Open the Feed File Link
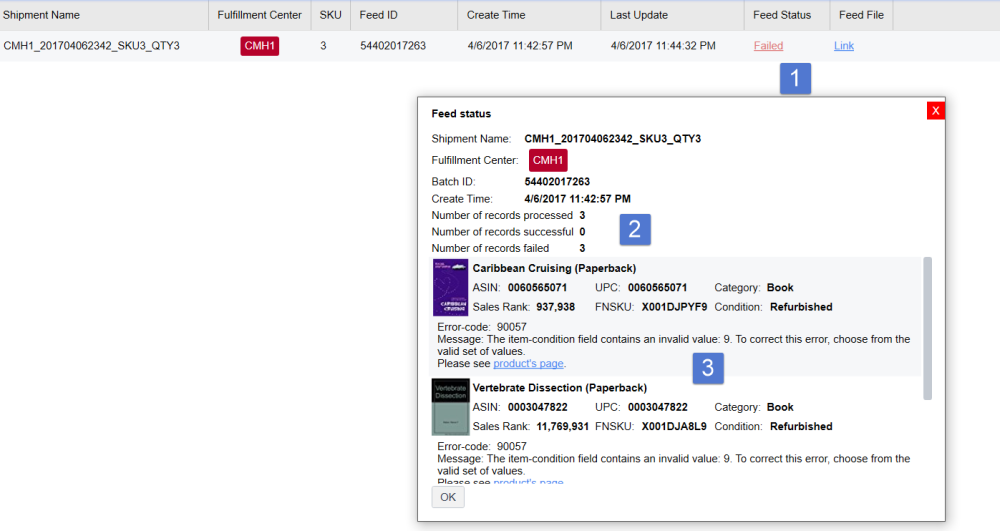Image resolution: width=1000 pixels, height=531 pixels. pos(844,46)
